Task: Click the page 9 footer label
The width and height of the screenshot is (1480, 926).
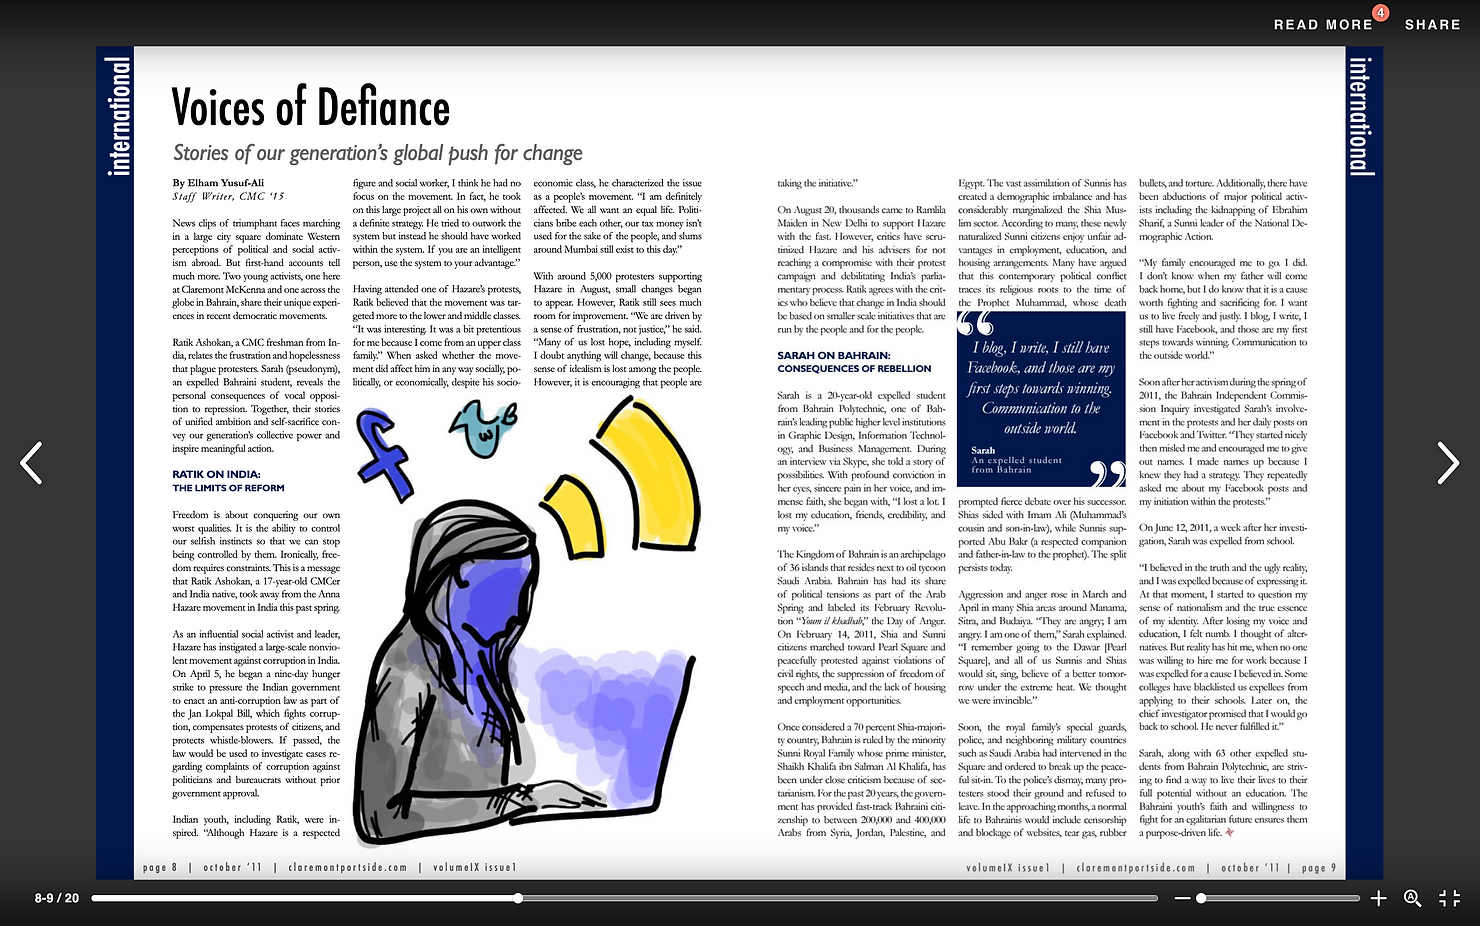Action: coord(1319,867)
